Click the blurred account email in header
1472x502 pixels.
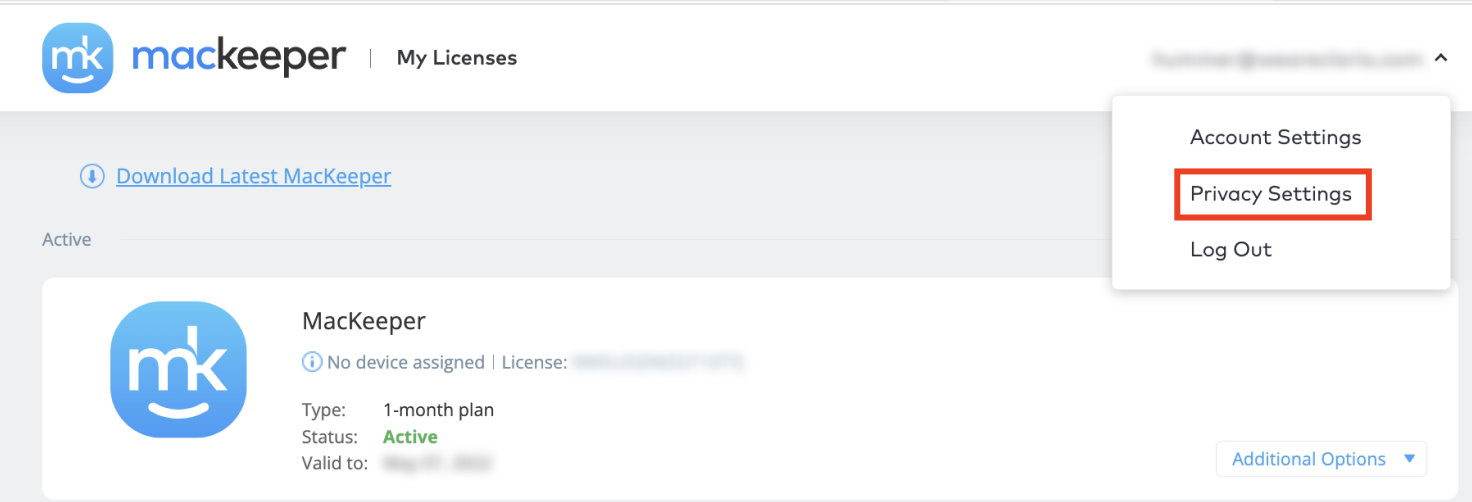(x=1287, y=59)
